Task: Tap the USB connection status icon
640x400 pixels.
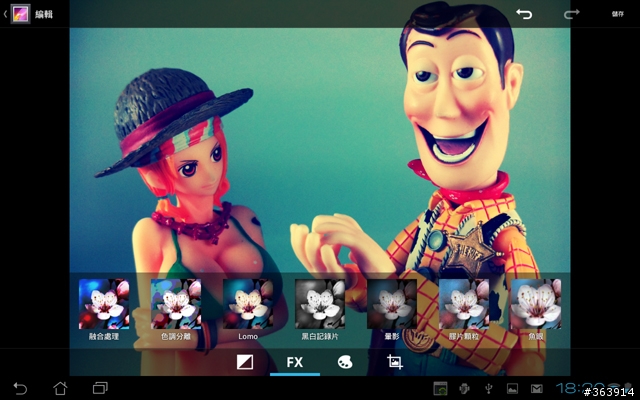Action: (x=488, y=389)
